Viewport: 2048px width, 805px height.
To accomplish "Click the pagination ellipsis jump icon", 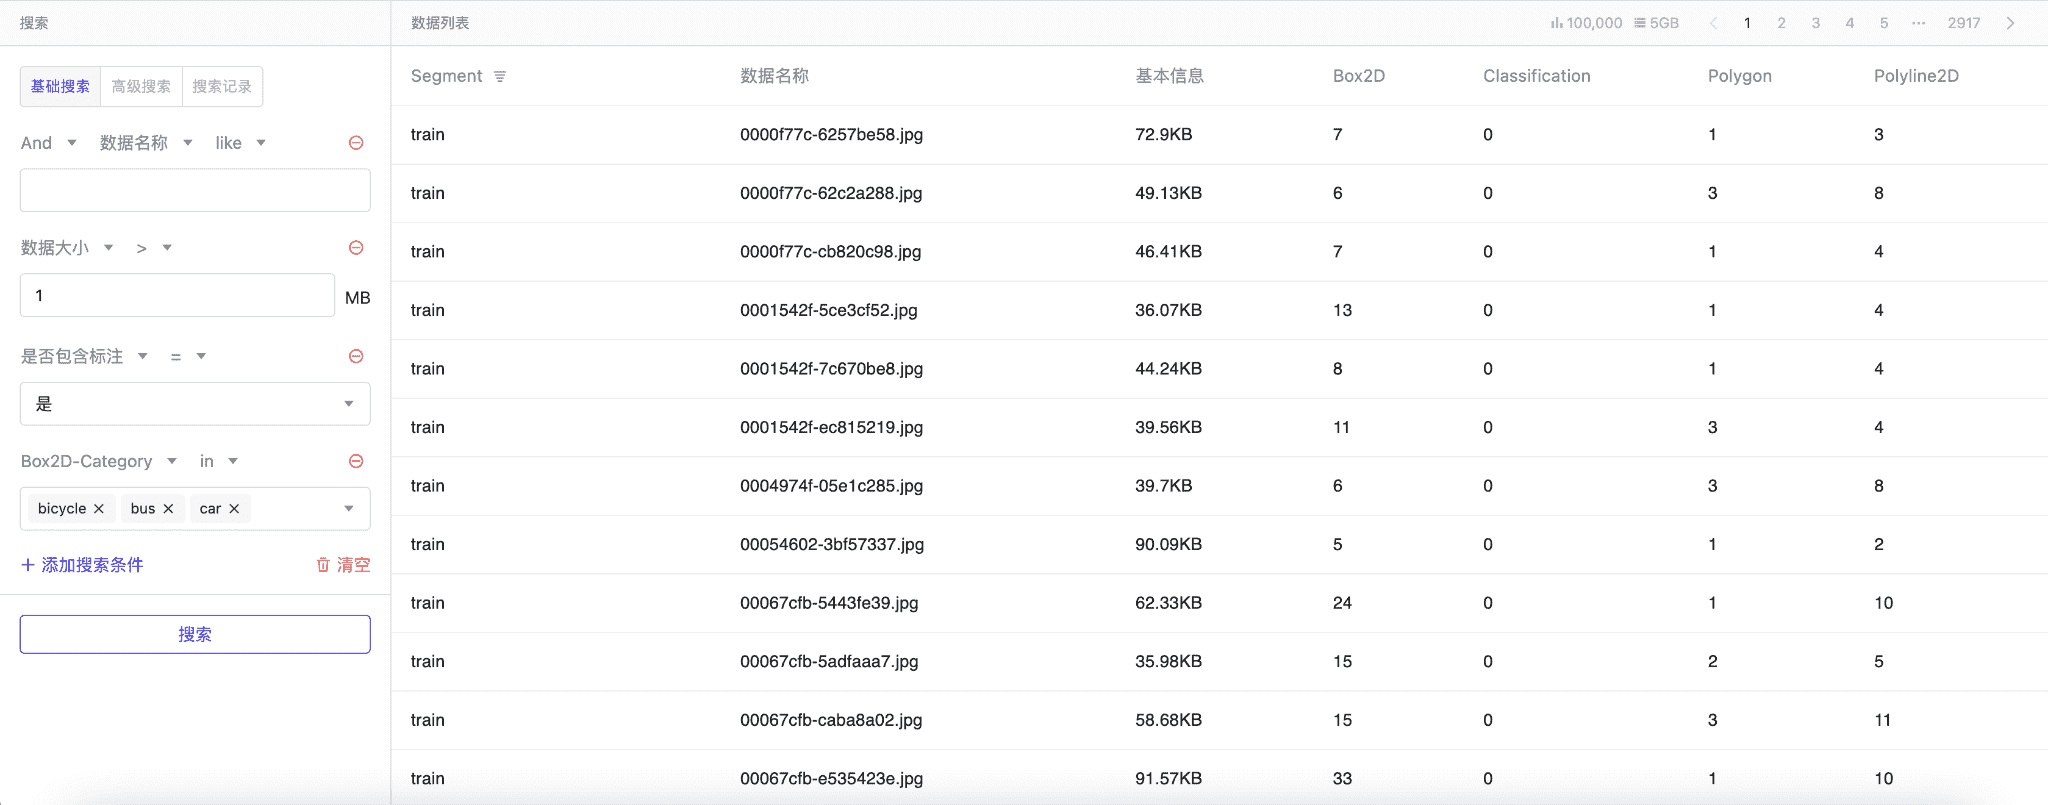I will [1918, 23].
